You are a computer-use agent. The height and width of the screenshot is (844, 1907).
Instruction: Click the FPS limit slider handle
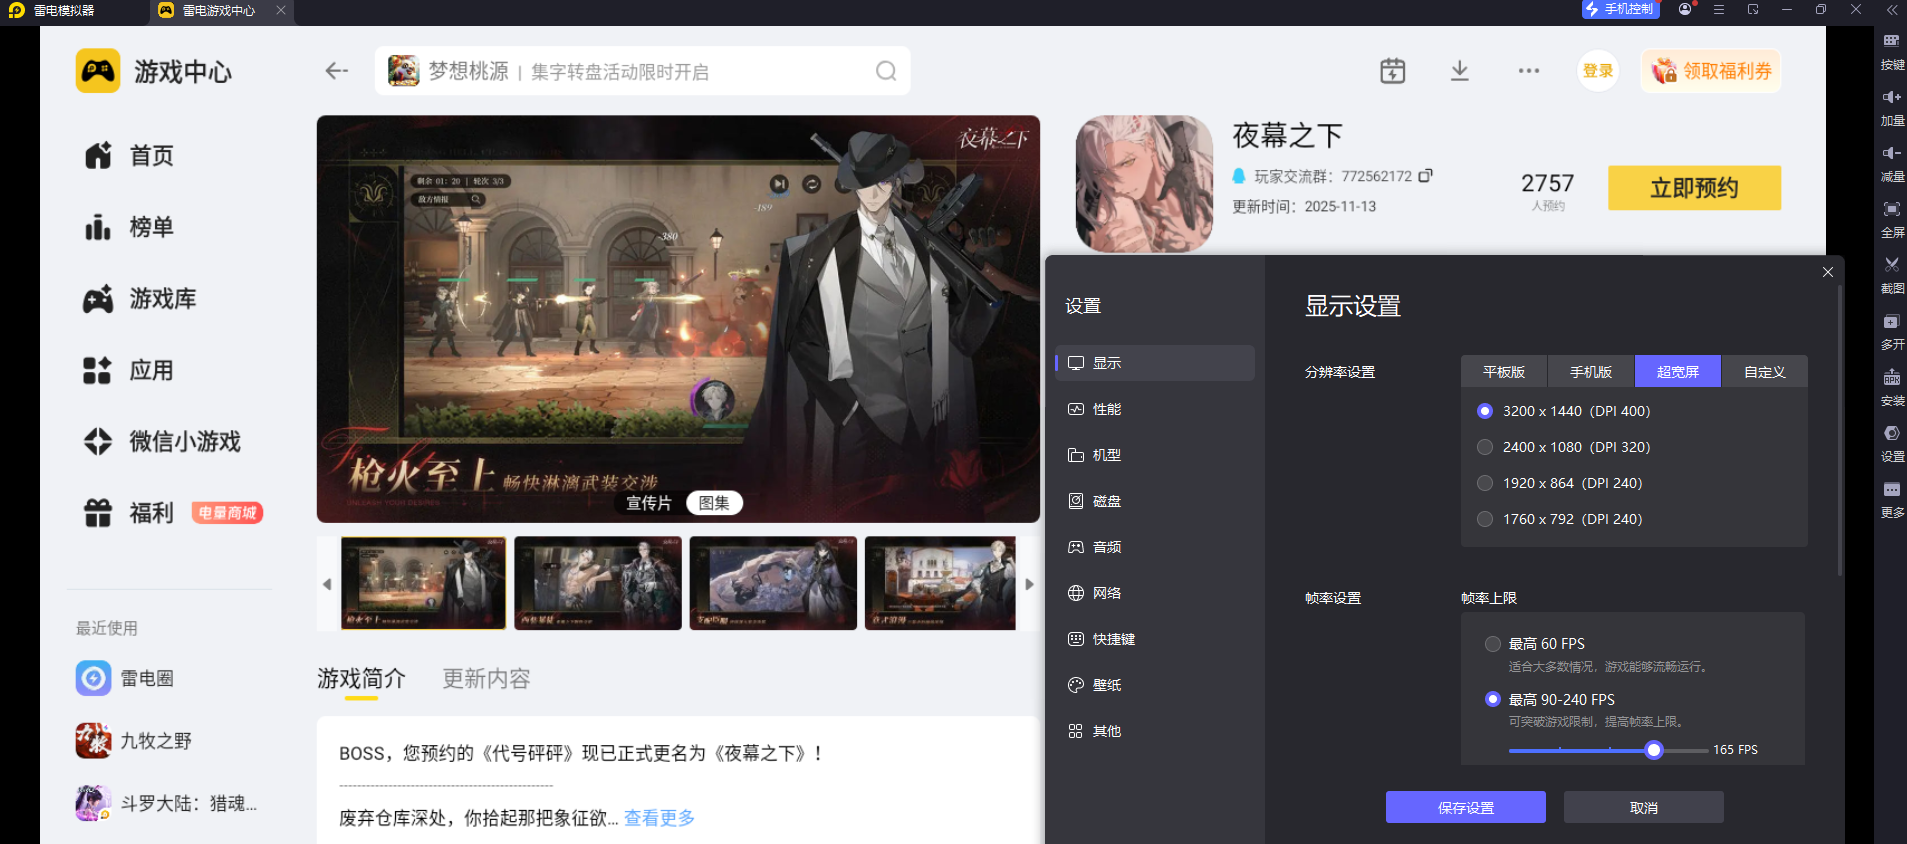coord(1654,750)
